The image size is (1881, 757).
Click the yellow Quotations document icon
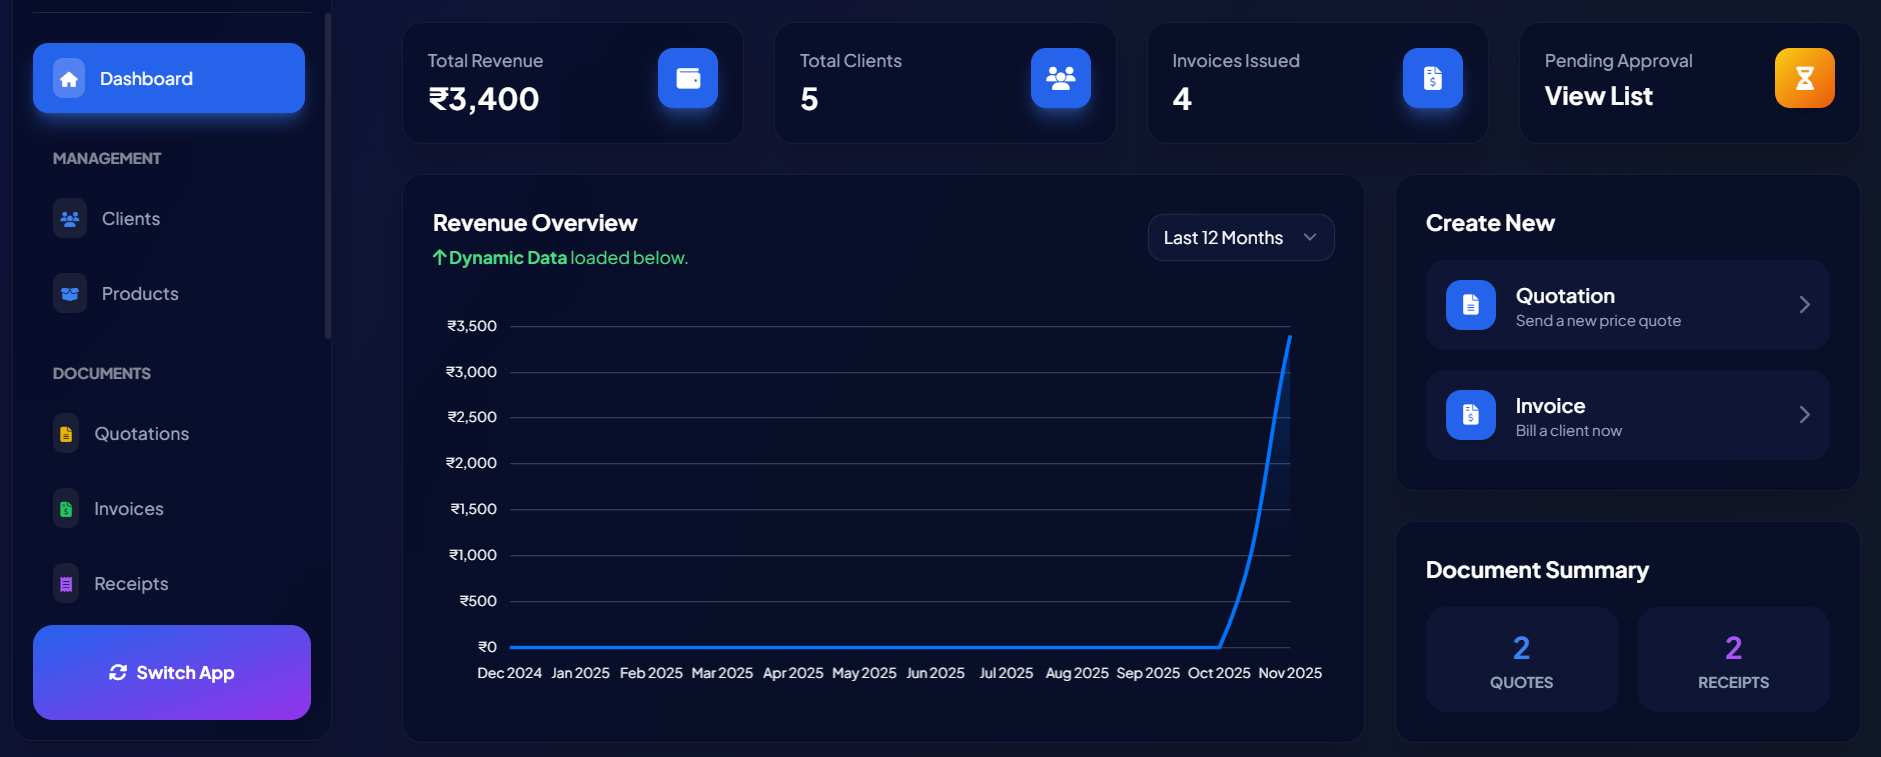tap(66, 434)
